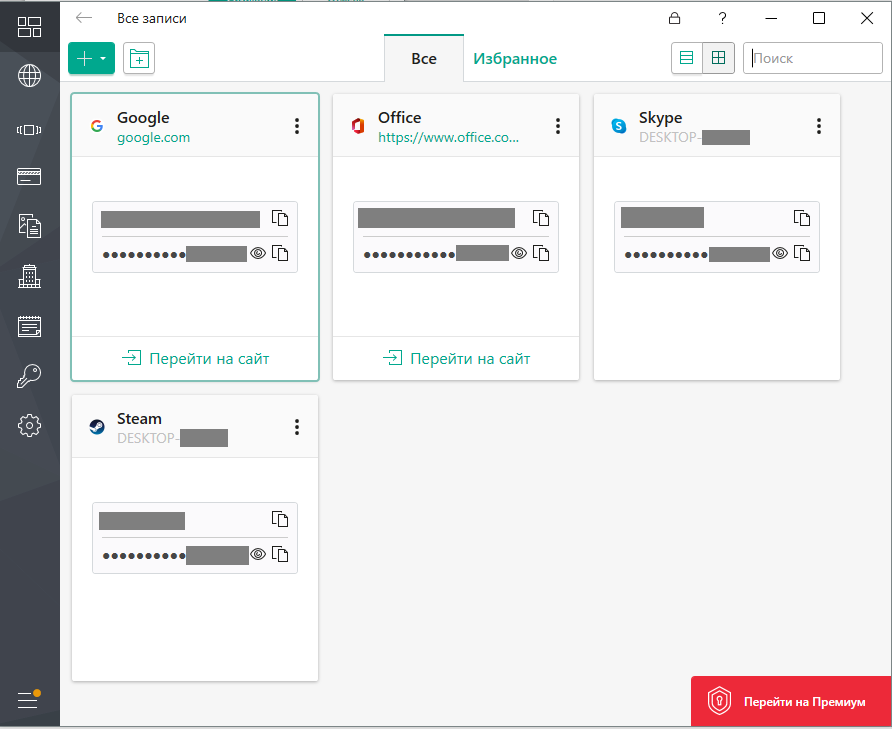Select the Skype card title

coord(660,118)
